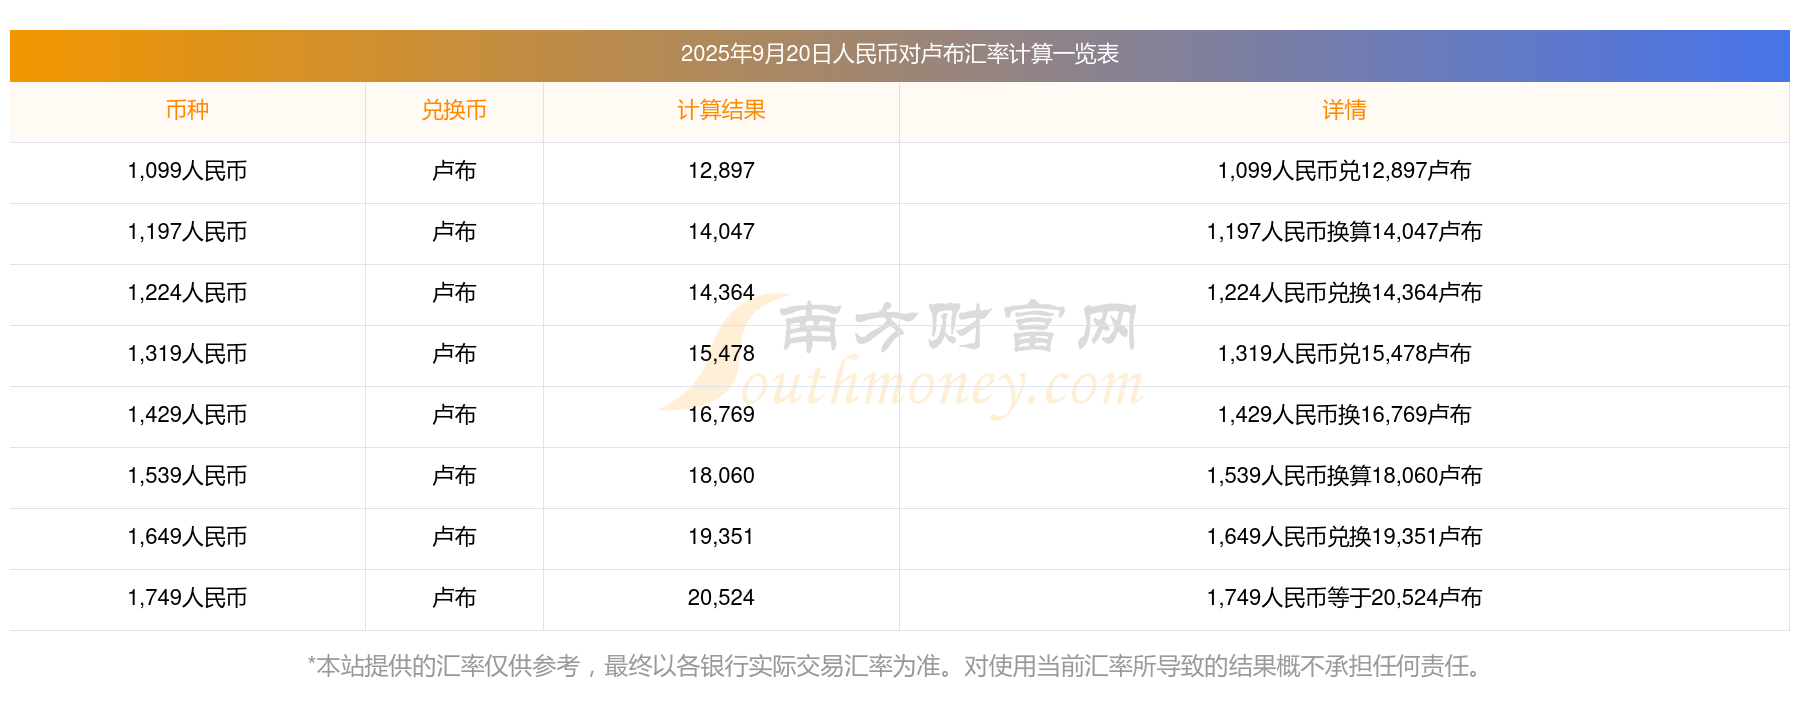The height and width of the screenshot is (720, 1800).
Task: Click the disclaimer text starting '*本站提供的汇率仅供参考'
Action: [897, 666]
